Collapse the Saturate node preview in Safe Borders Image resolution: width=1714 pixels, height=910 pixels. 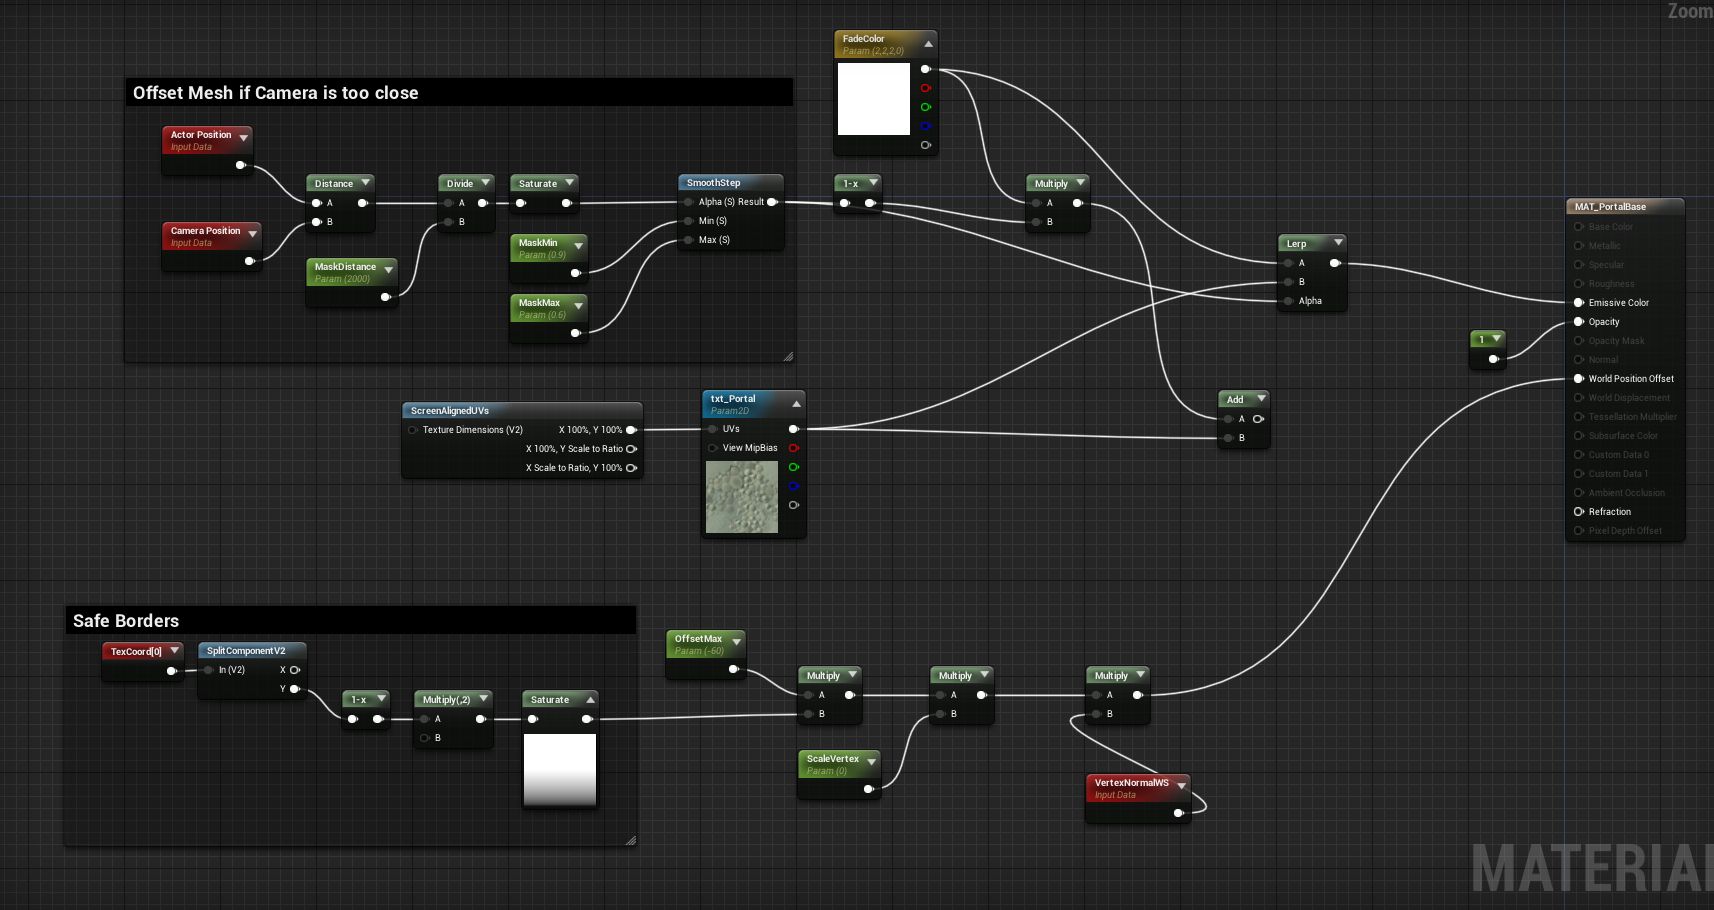pos(590,699)
